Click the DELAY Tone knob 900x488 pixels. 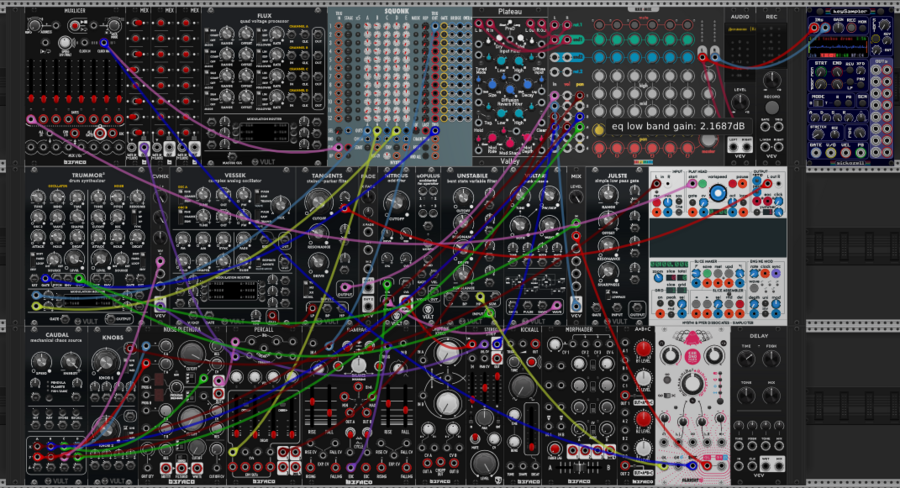click(x=746, y=395)
